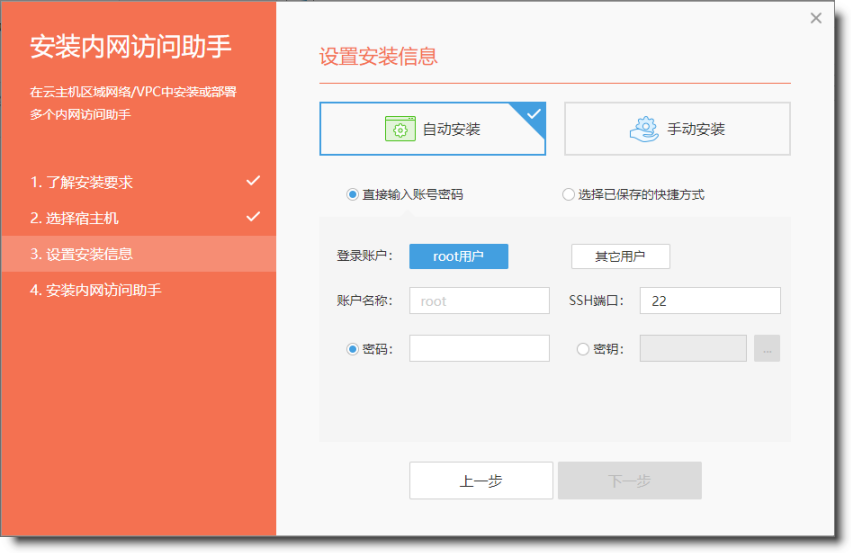This screenshot has height=553, width=851.
Task: Click the 上一步 button
Action: click(481, 481)
